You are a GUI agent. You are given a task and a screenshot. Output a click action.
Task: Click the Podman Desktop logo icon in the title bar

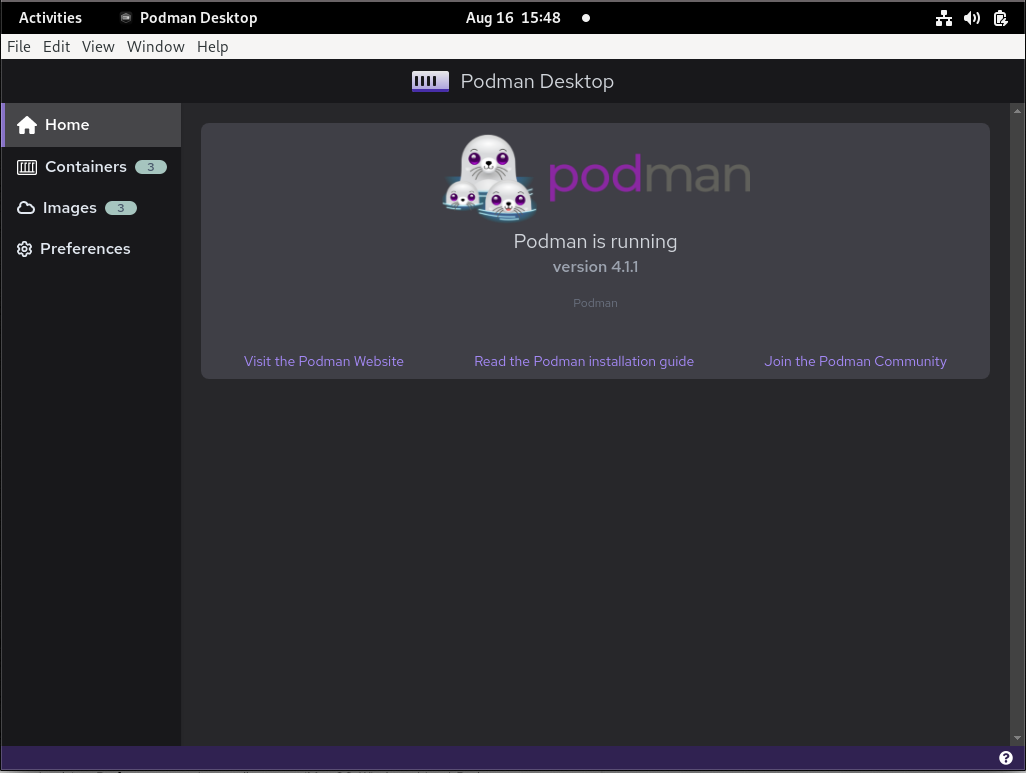click(430, 81)
